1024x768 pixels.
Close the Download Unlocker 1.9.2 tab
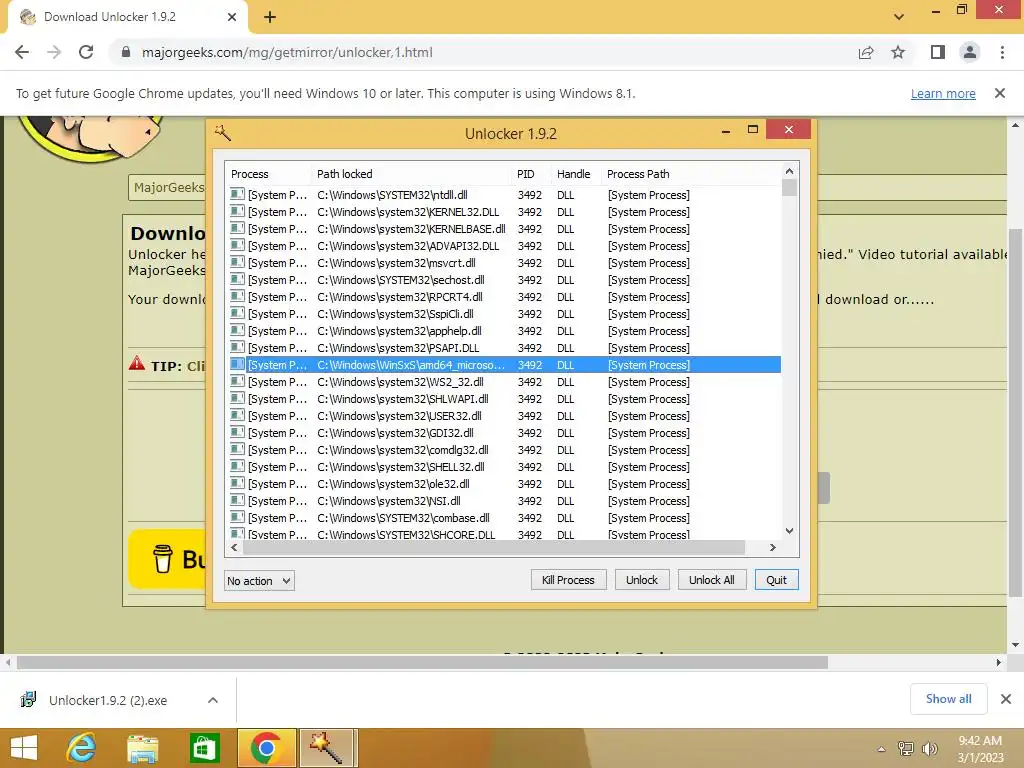(232, 17)
